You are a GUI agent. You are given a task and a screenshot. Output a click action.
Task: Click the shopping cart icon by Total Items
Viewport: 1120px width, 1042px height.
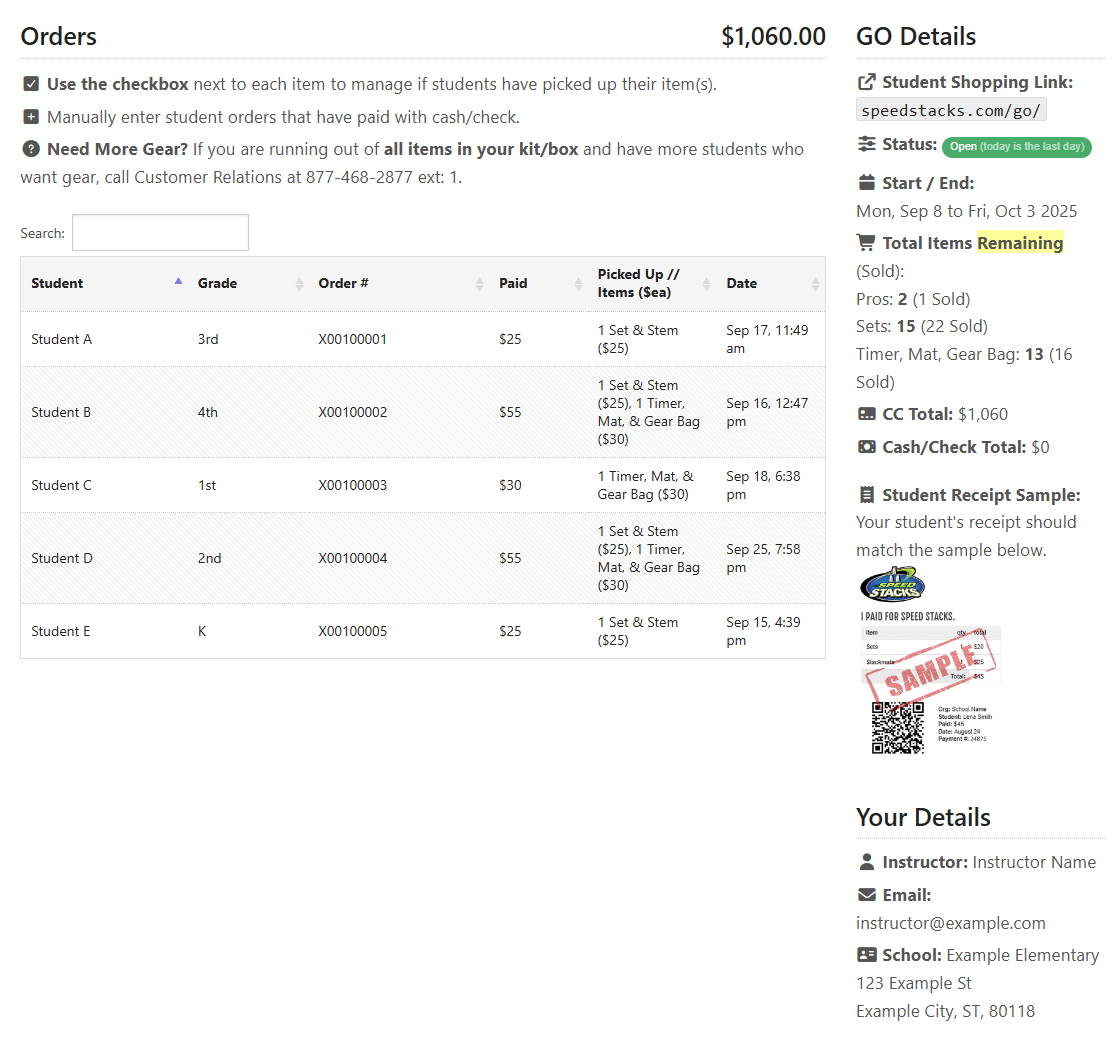(866, 243)
